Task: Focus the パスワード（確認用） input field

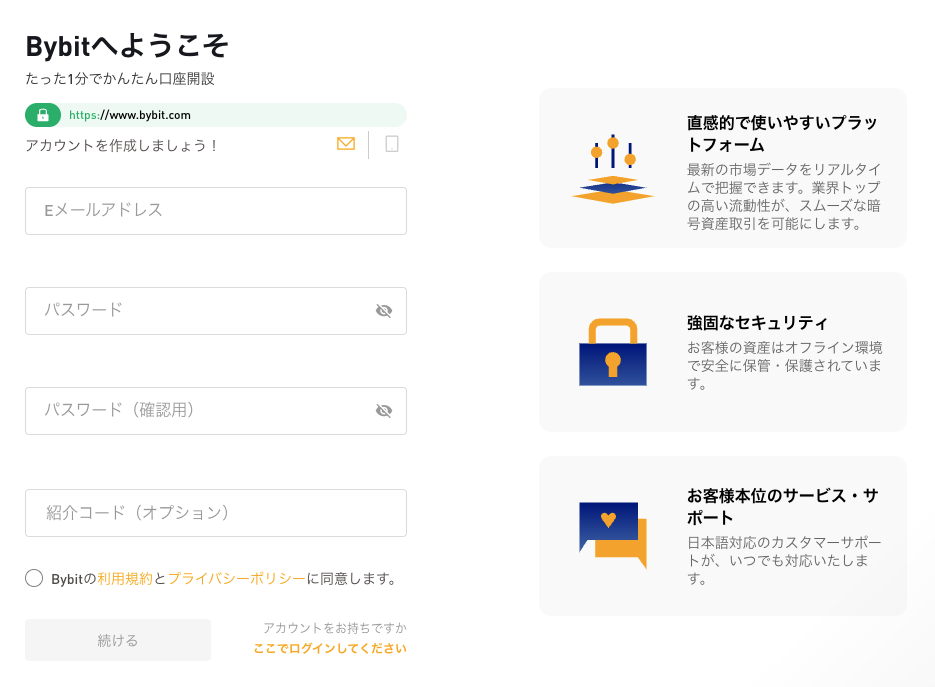Action: click(216, 411)
